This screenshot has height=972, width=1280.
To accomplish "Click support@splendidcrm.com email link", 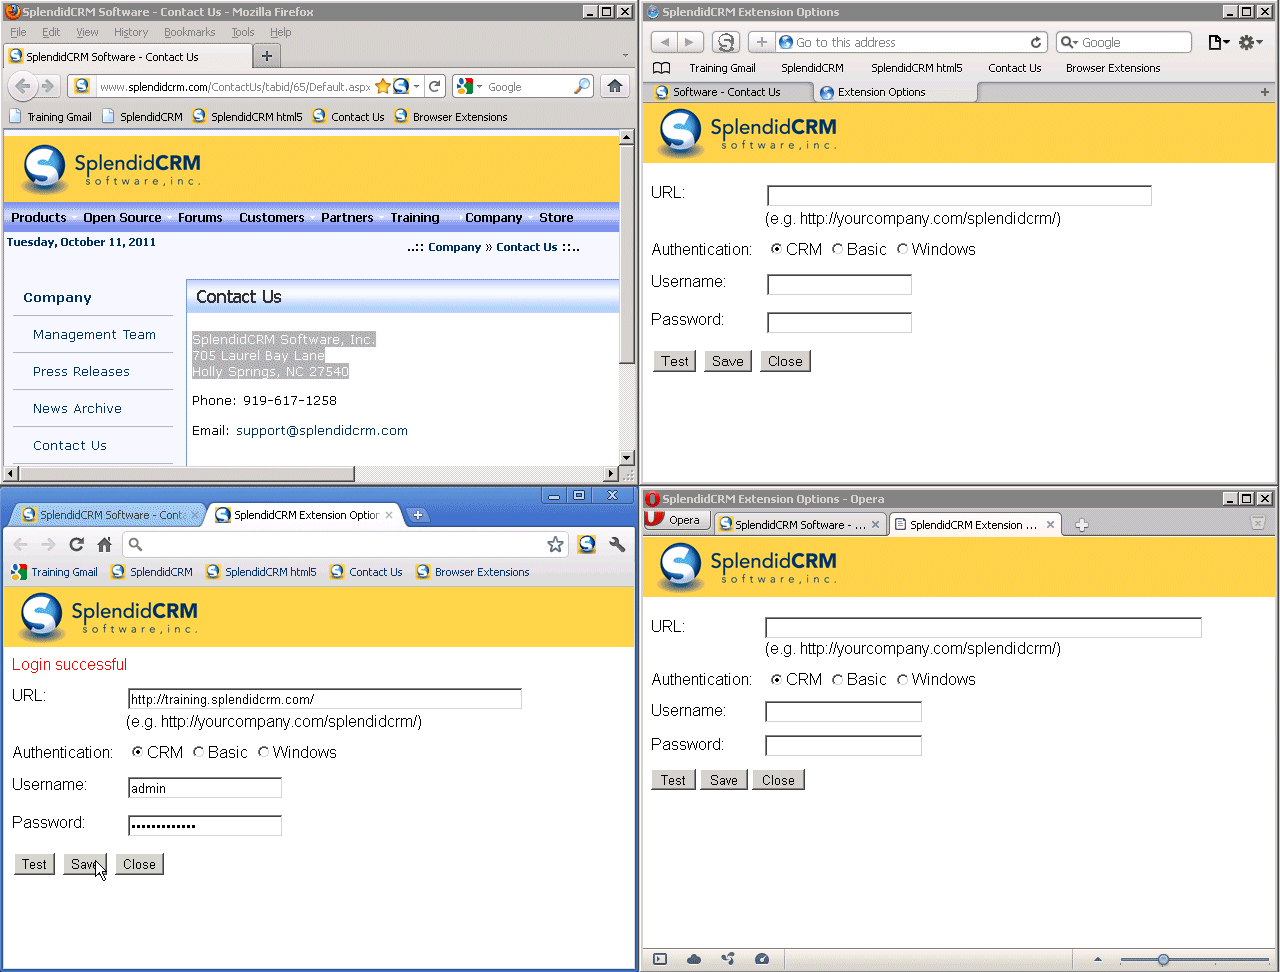I will click(x=322, y=430).
